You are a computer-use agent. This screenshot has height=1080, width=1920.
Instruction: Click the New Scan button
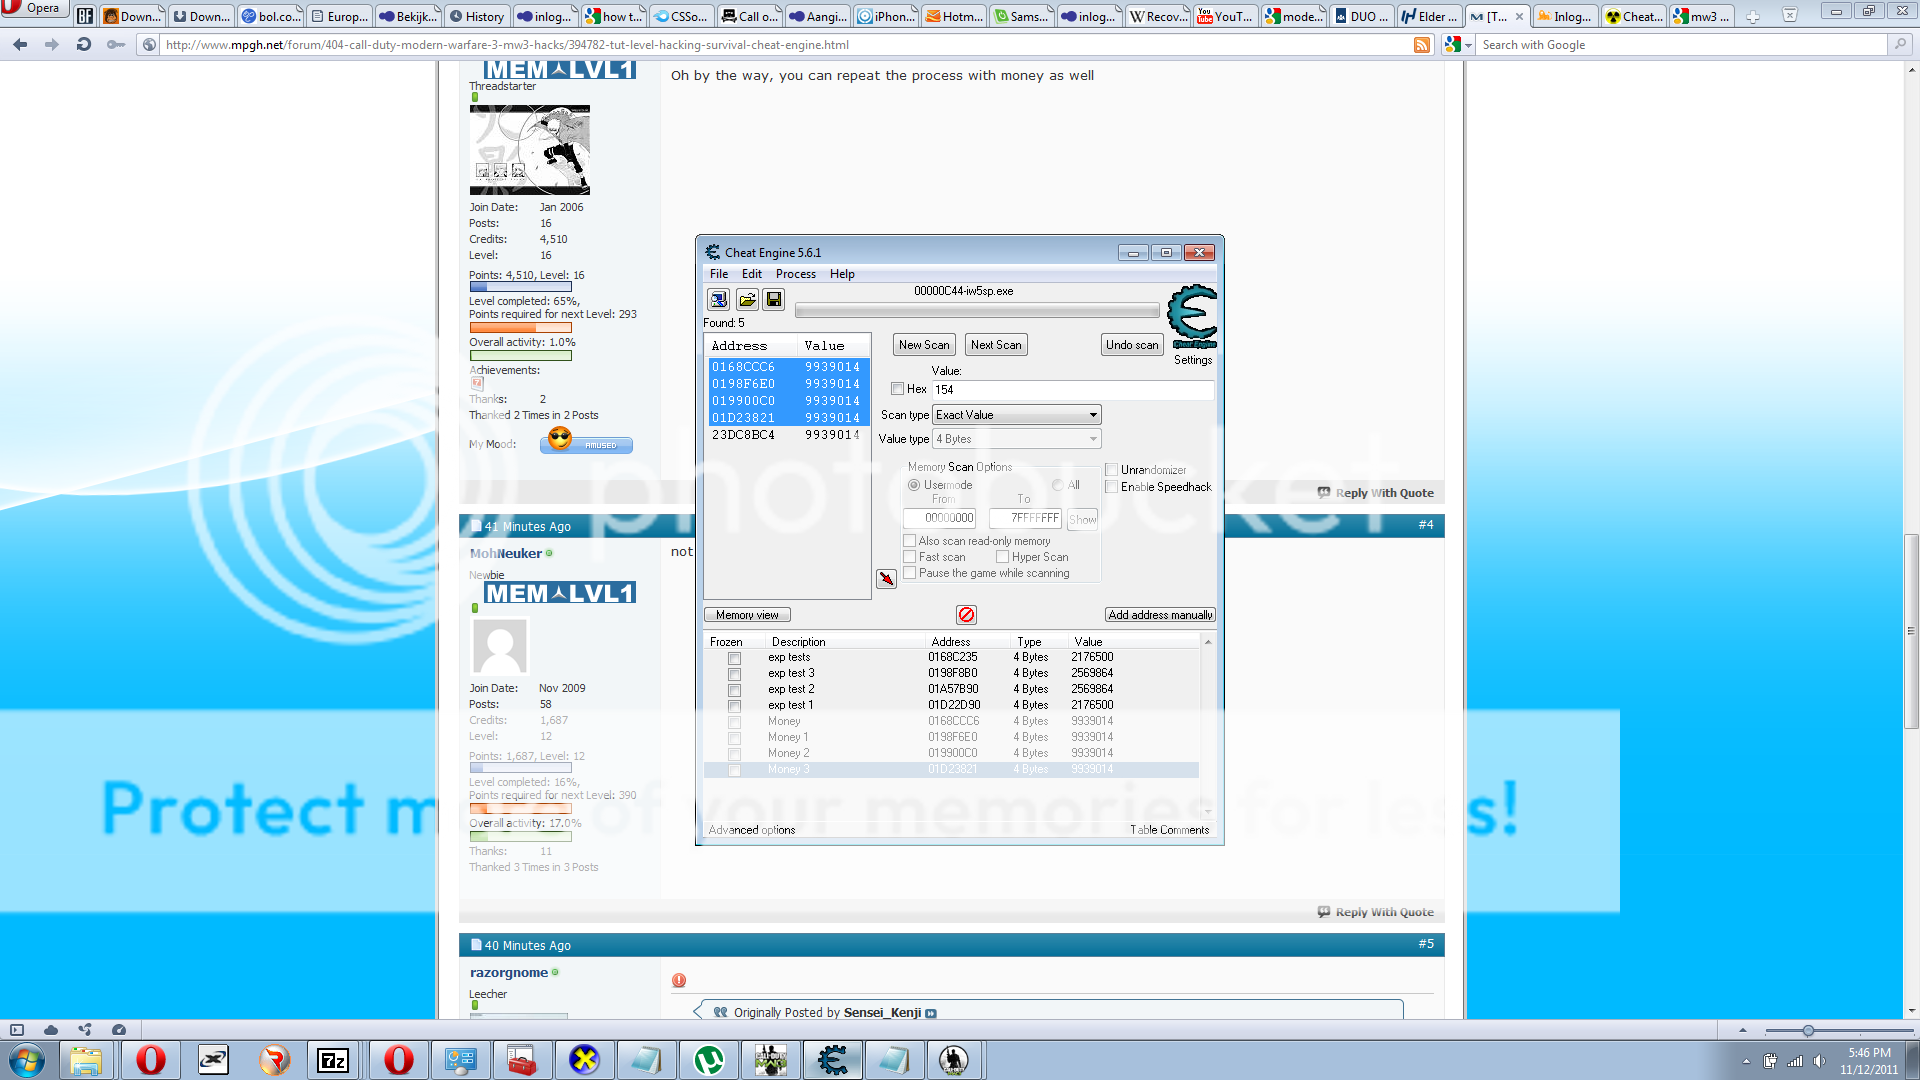point(924,345)
